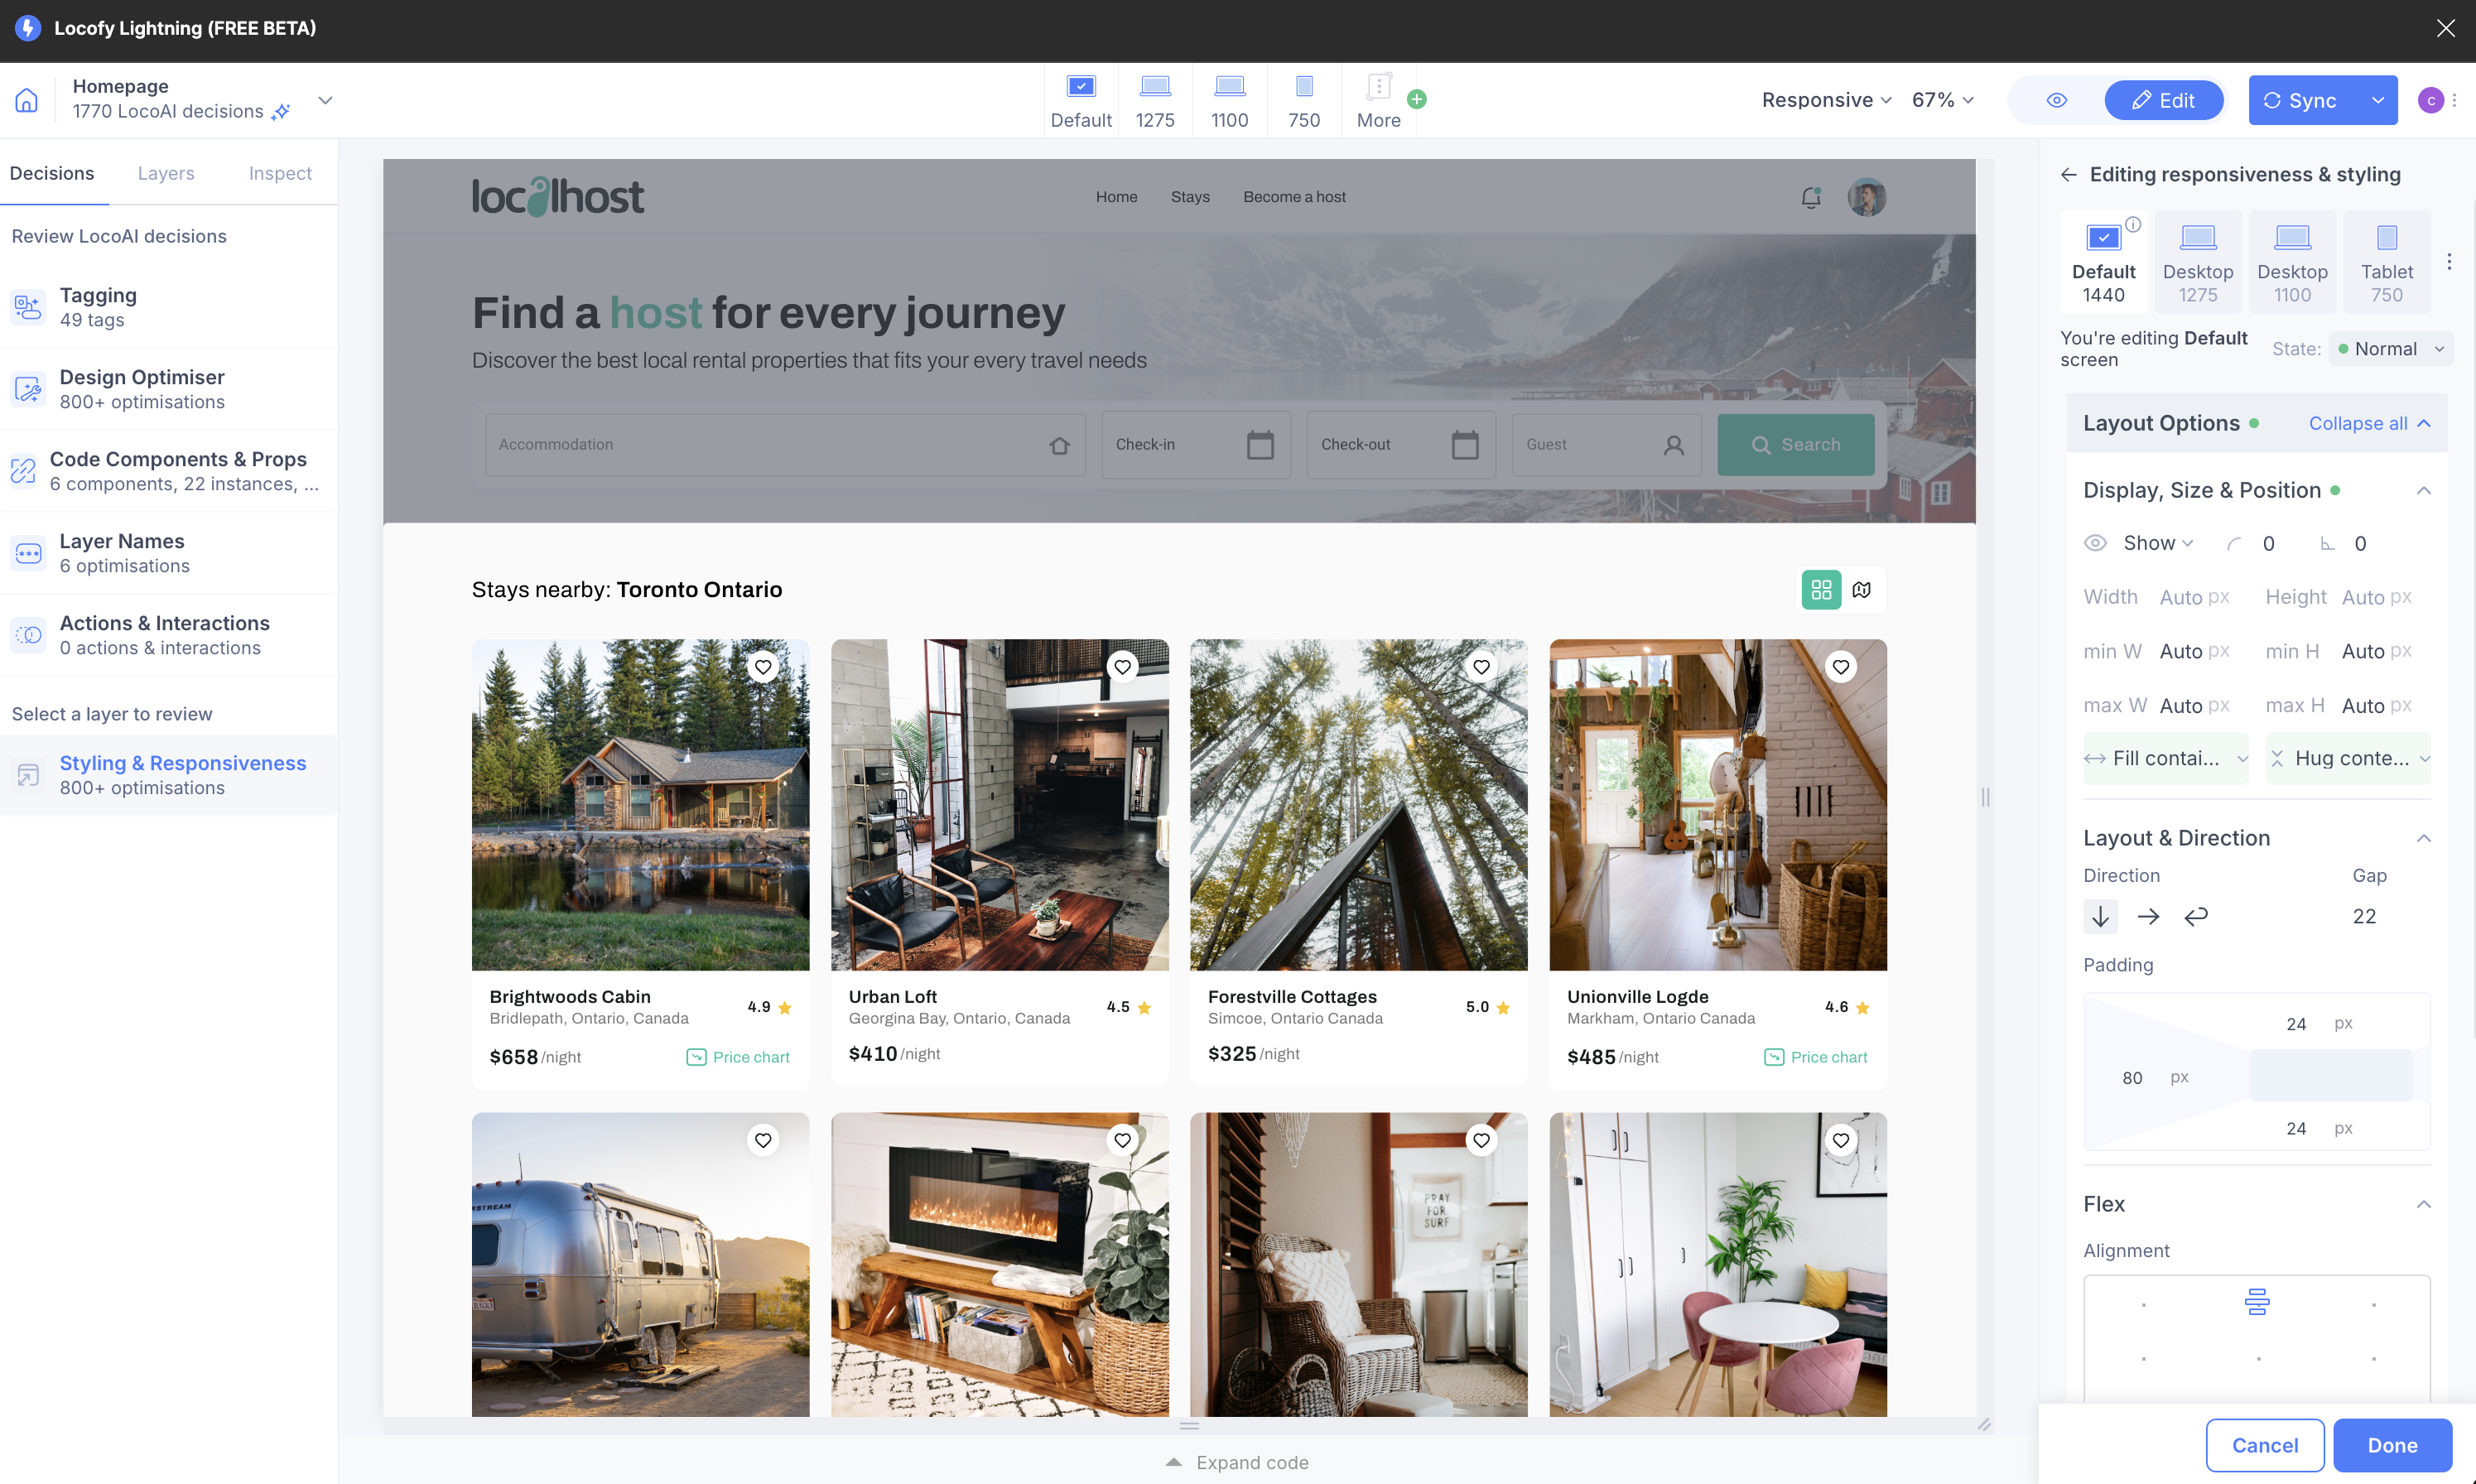This screenshot has width=2476, height=1484.
Task: Open Code Components & Props
Action: [168, 471]
